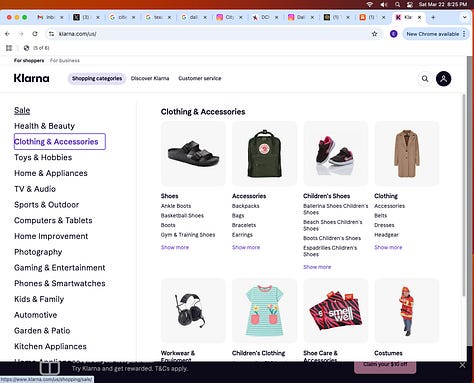Image resolution: width=474 pixels, height=383 pixels.
Task: Open the New Chrome available menu
Action: click(x=436, y=34)
